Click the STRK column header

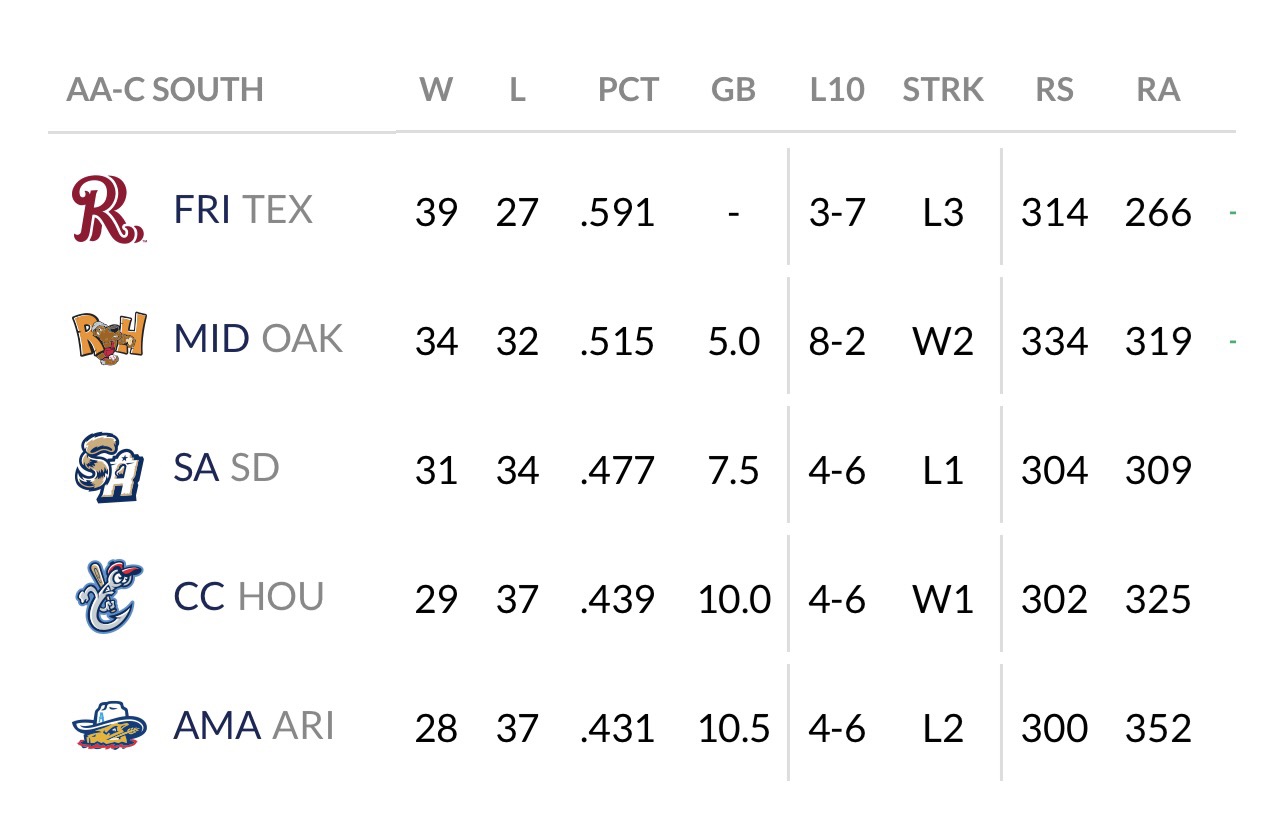pos(943,90)
